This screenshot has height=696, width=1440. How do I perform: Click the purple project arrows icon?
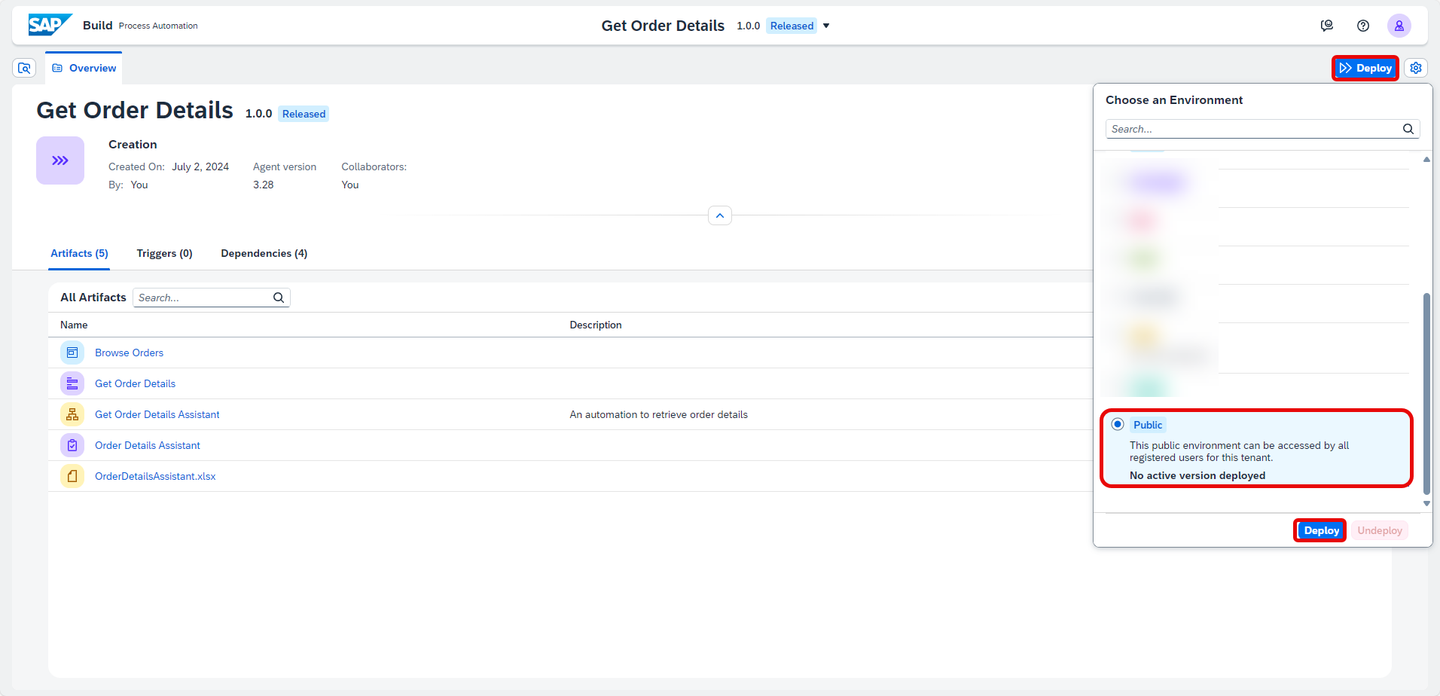pyautogui.click(x=60, y=160)
